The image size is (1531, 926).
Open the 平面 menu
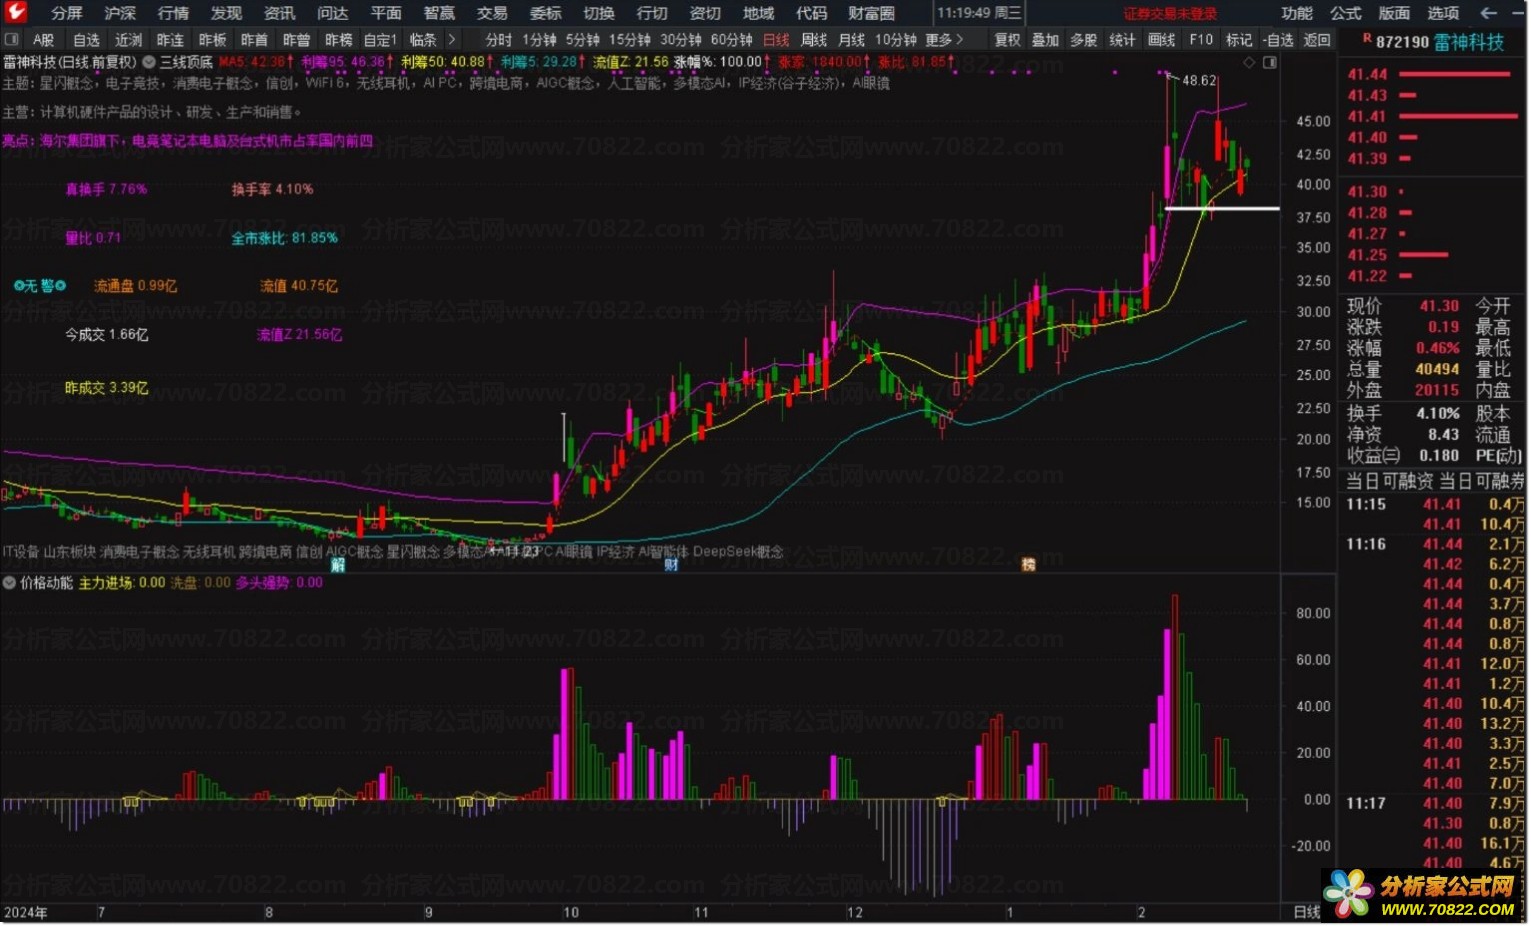tap(385, 13)
